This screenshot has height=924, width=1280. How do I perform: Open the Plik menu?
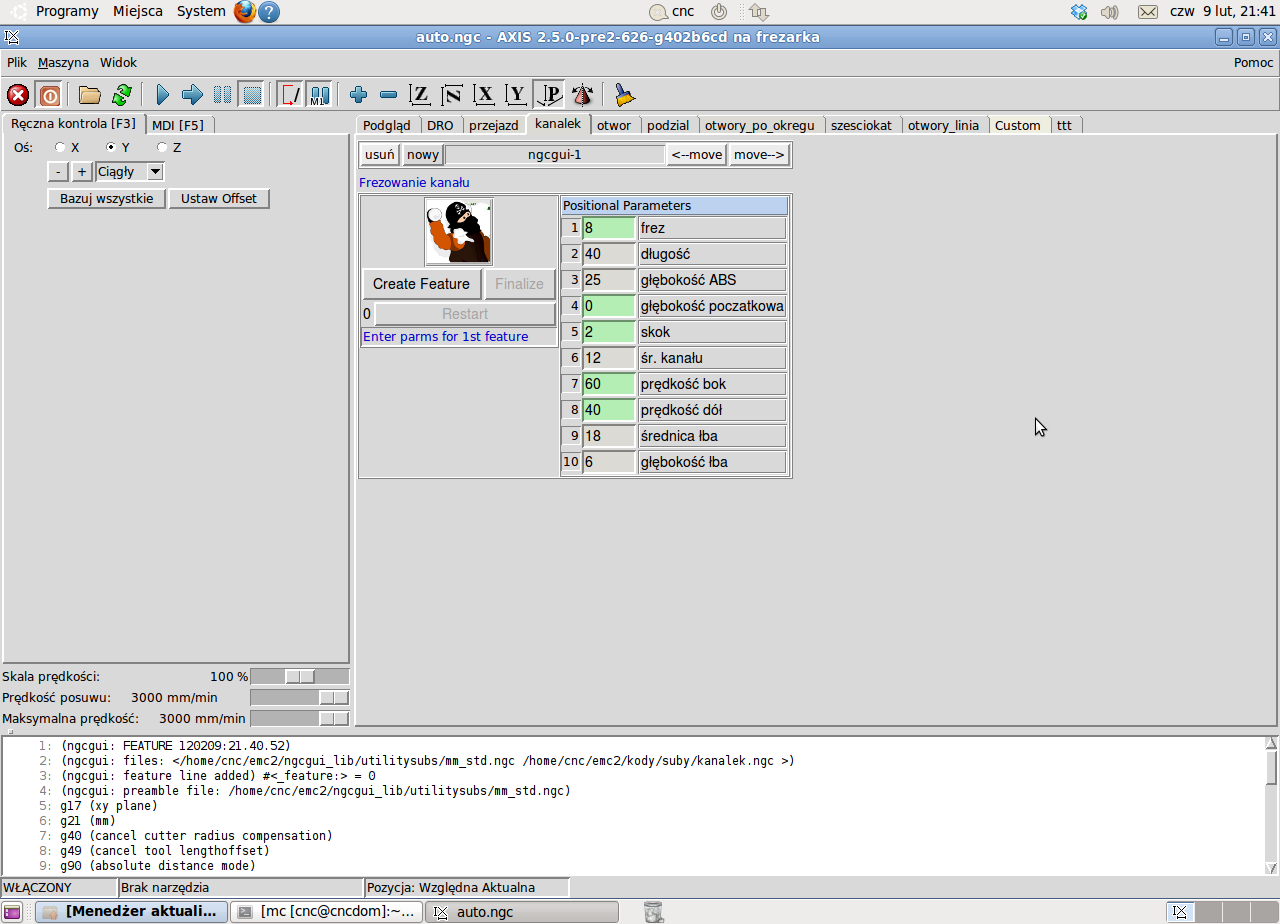click(17, 62)
